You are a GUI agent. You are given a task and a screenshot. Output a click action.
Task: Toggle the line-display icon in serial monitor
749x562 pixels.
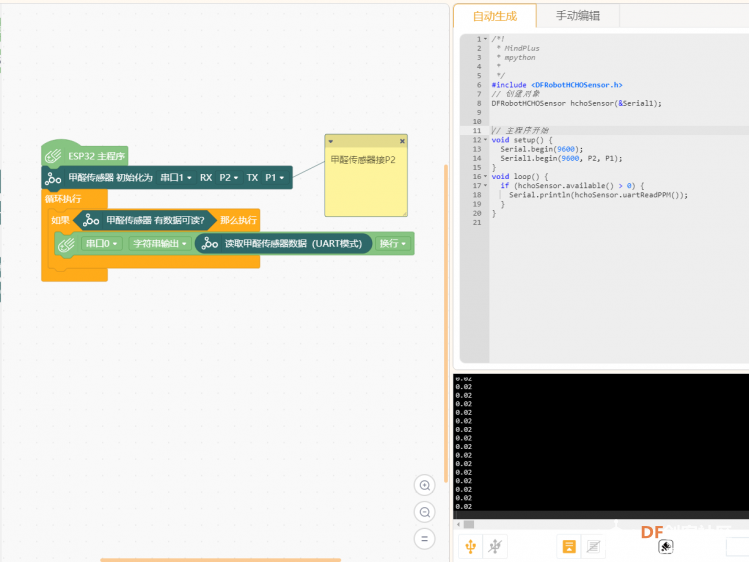593,546
